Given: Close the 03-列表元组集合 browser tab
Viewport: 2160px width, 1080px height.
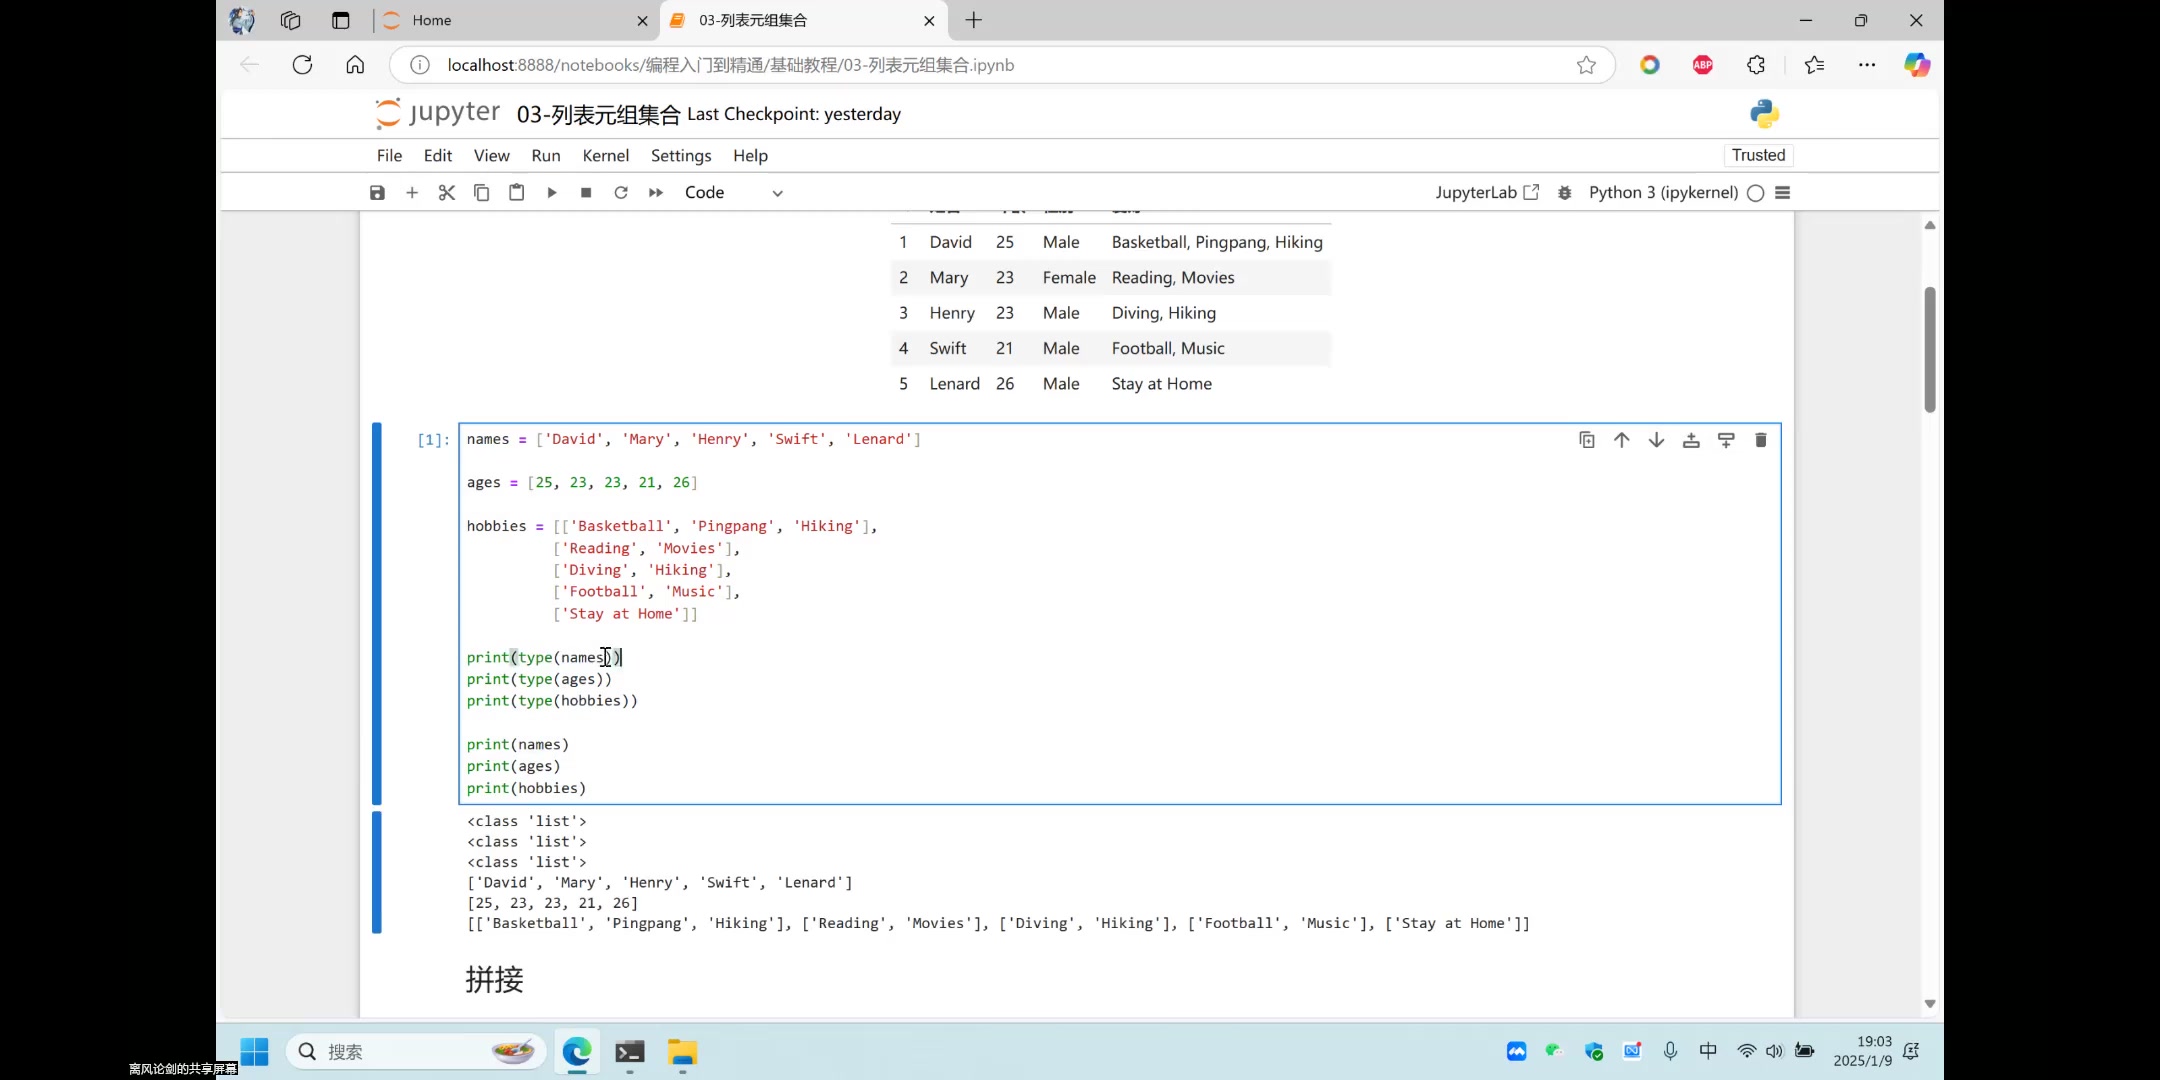Looking at the screenshot, I should (x=929, y=20).
